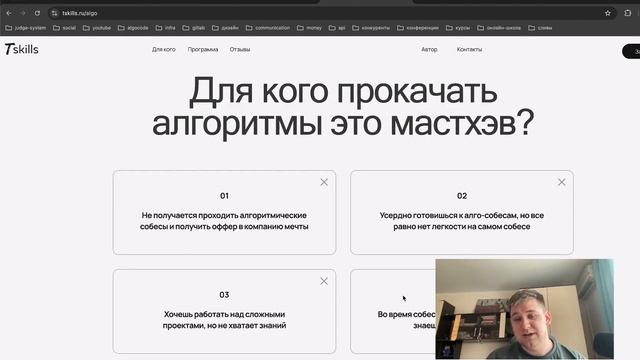
Task: Open the Контакты nav link
Action: click(469, 49)
